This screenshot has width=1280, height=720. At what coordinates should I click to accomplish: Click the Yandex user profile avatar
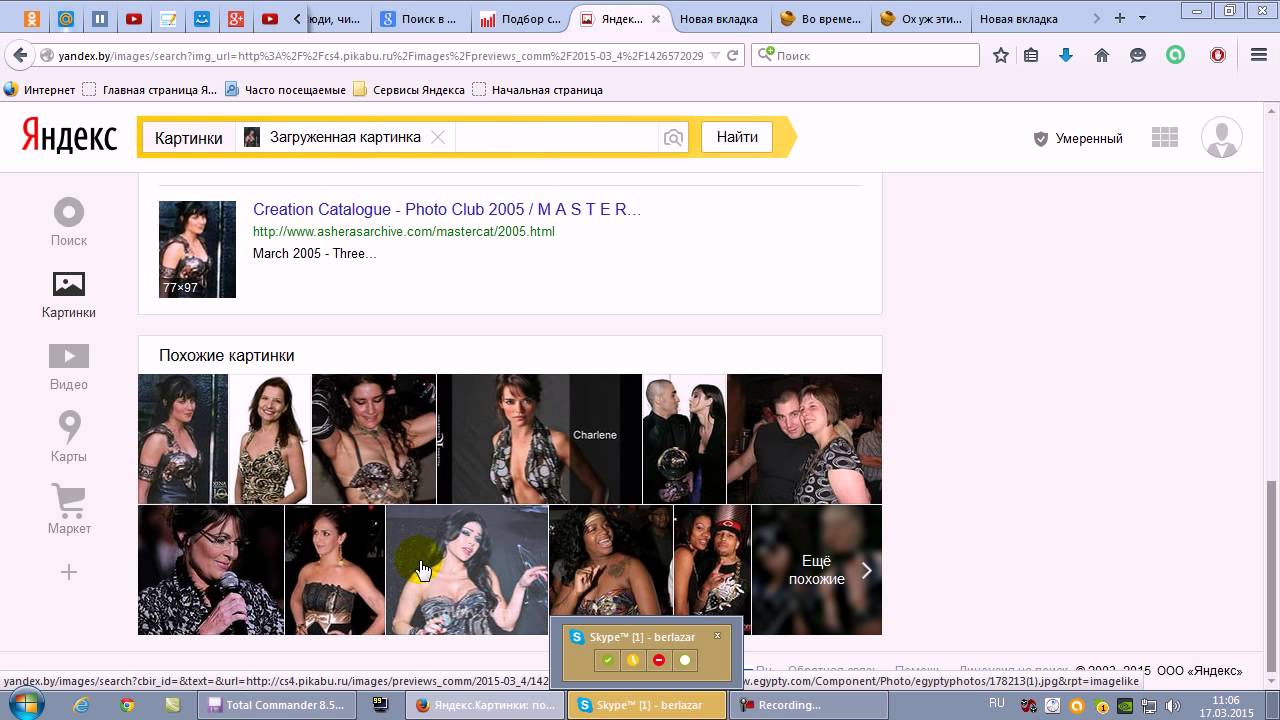tap(1221, 138)
